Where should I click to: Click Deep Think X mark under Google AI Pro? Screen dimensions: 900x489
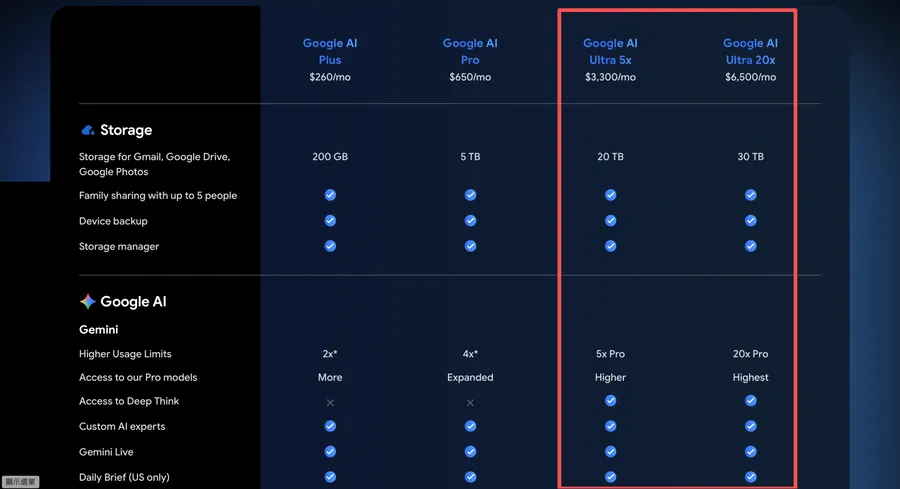(470, 403)
